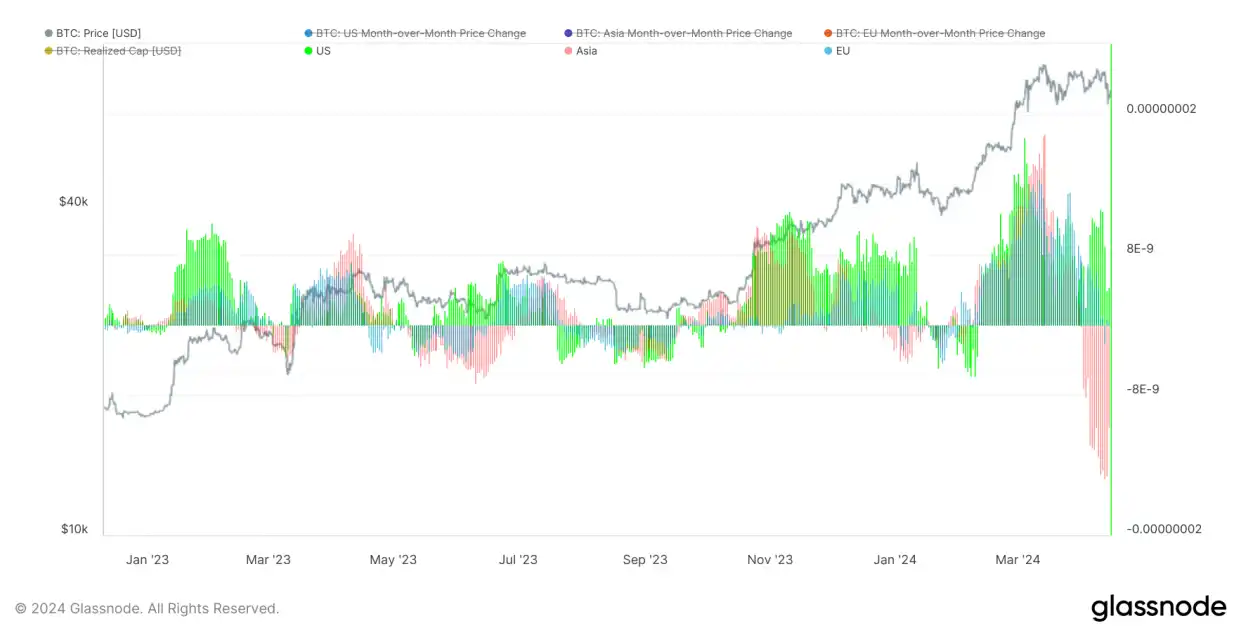Click the gray dot beside BTC: Price [USD]
This screenshot has height=643, width=1237.
(x=49, y=33)
